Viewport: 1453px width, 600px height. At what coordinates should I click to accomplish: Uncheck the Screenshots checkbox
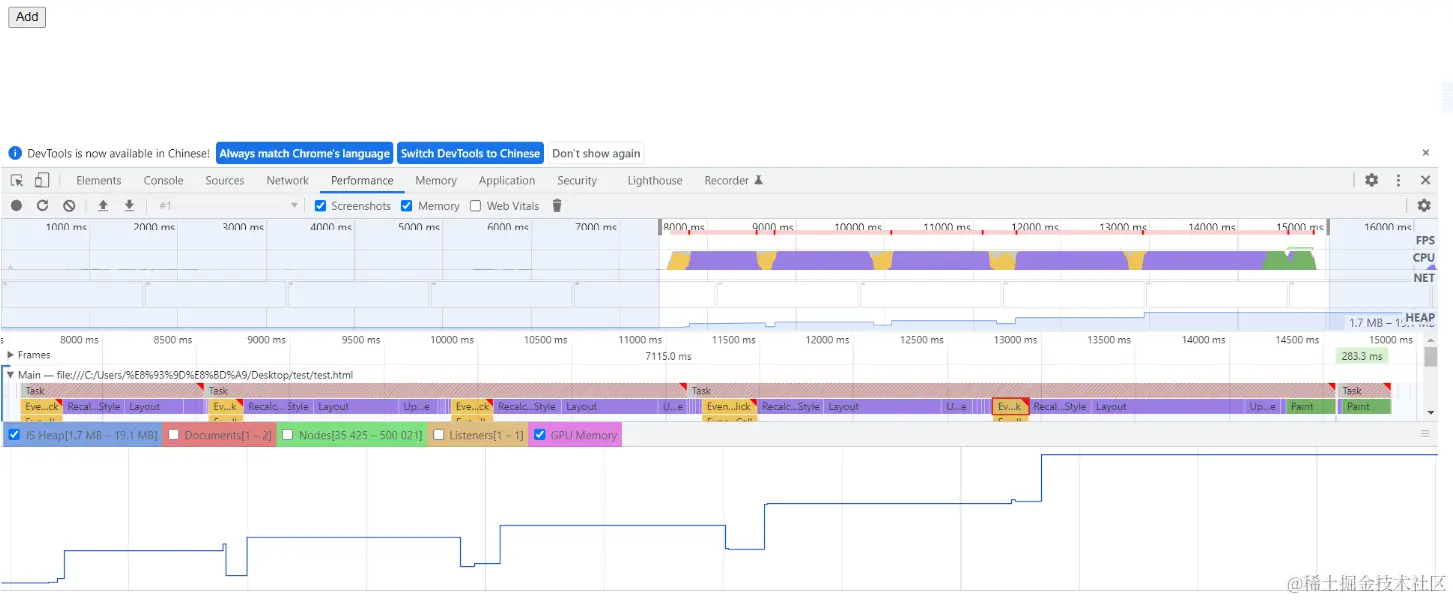click(321, 206)
